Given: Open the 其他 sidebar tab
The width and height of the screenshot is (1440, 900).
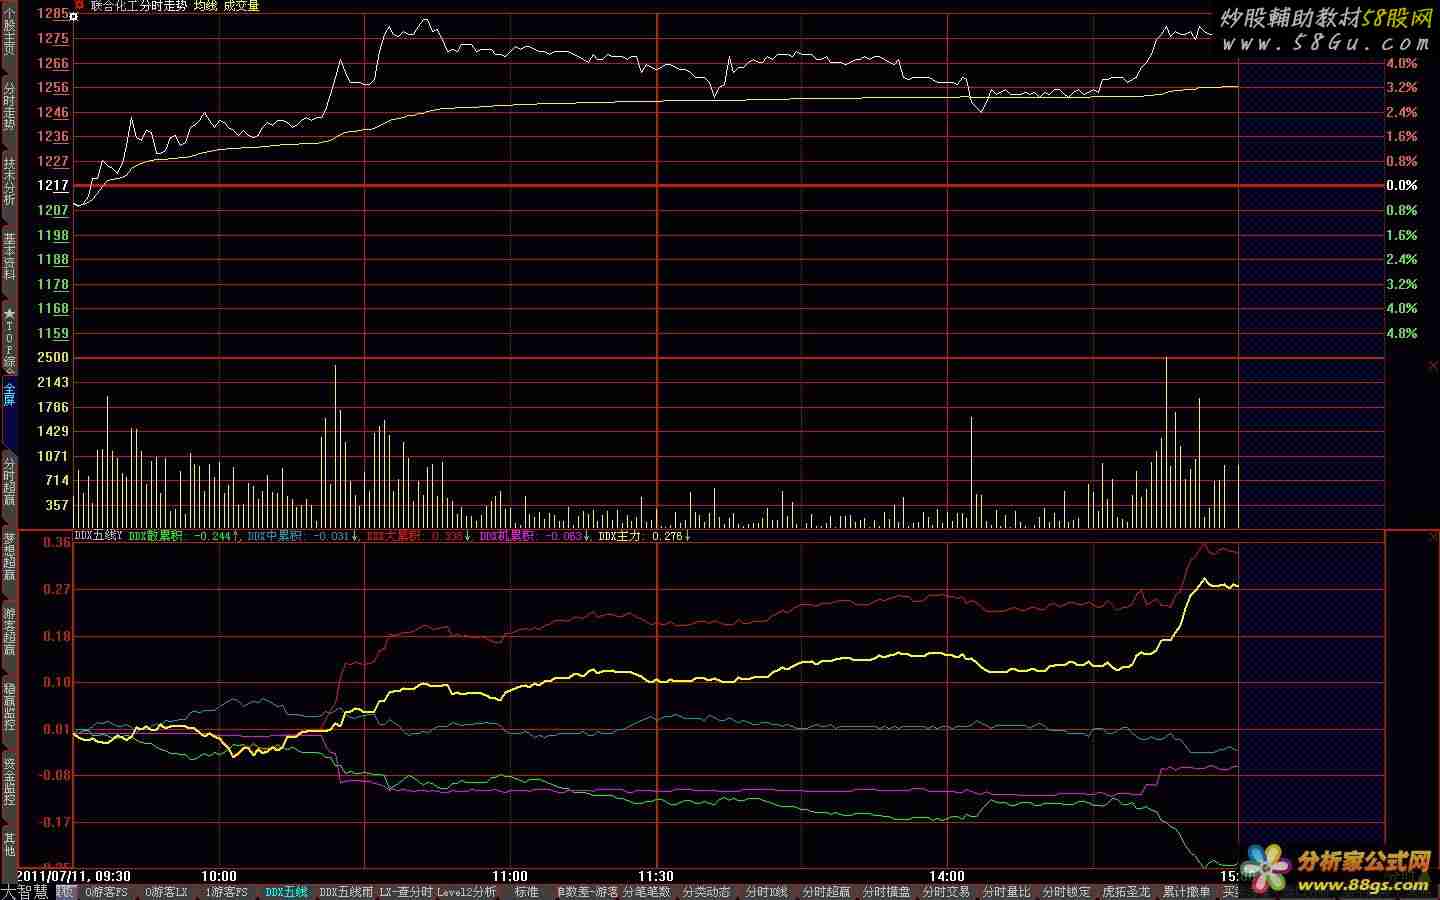Looking at the screenshot, I should pos(9,844).
